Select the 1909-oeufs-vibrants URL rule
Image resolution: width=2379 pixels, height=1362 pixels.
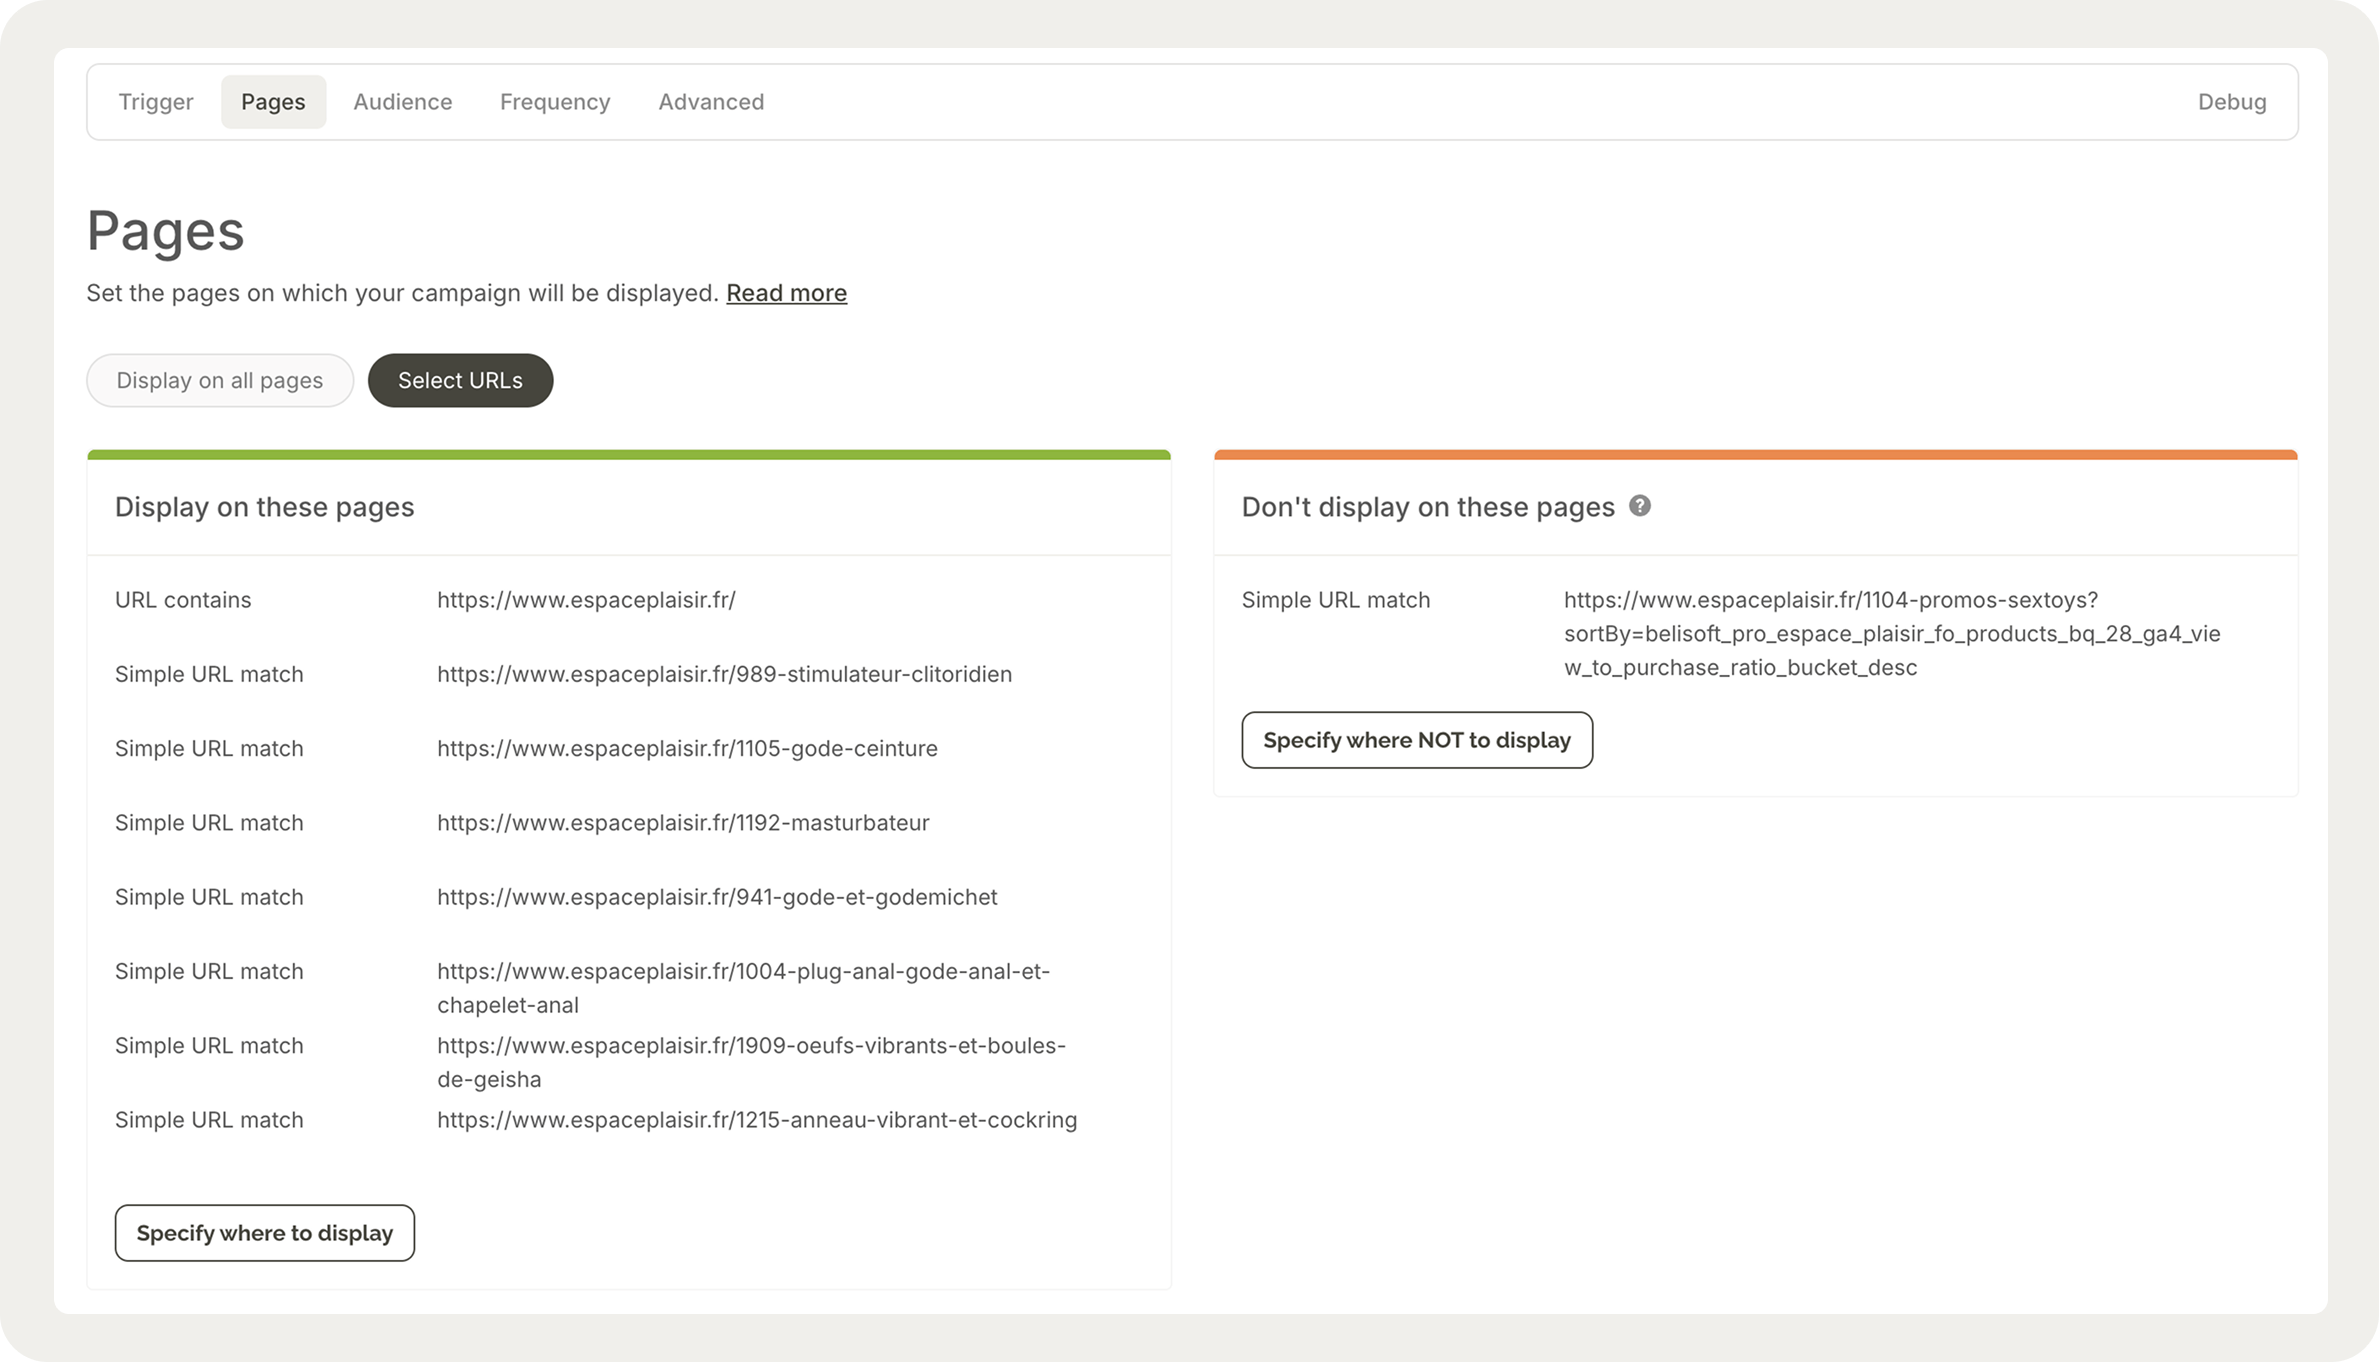[x=751, y=1061]
